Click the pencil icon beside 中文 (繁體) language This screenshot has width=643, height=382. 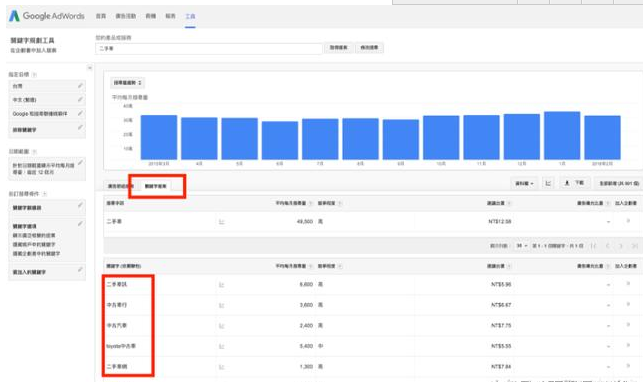point(80,99)
